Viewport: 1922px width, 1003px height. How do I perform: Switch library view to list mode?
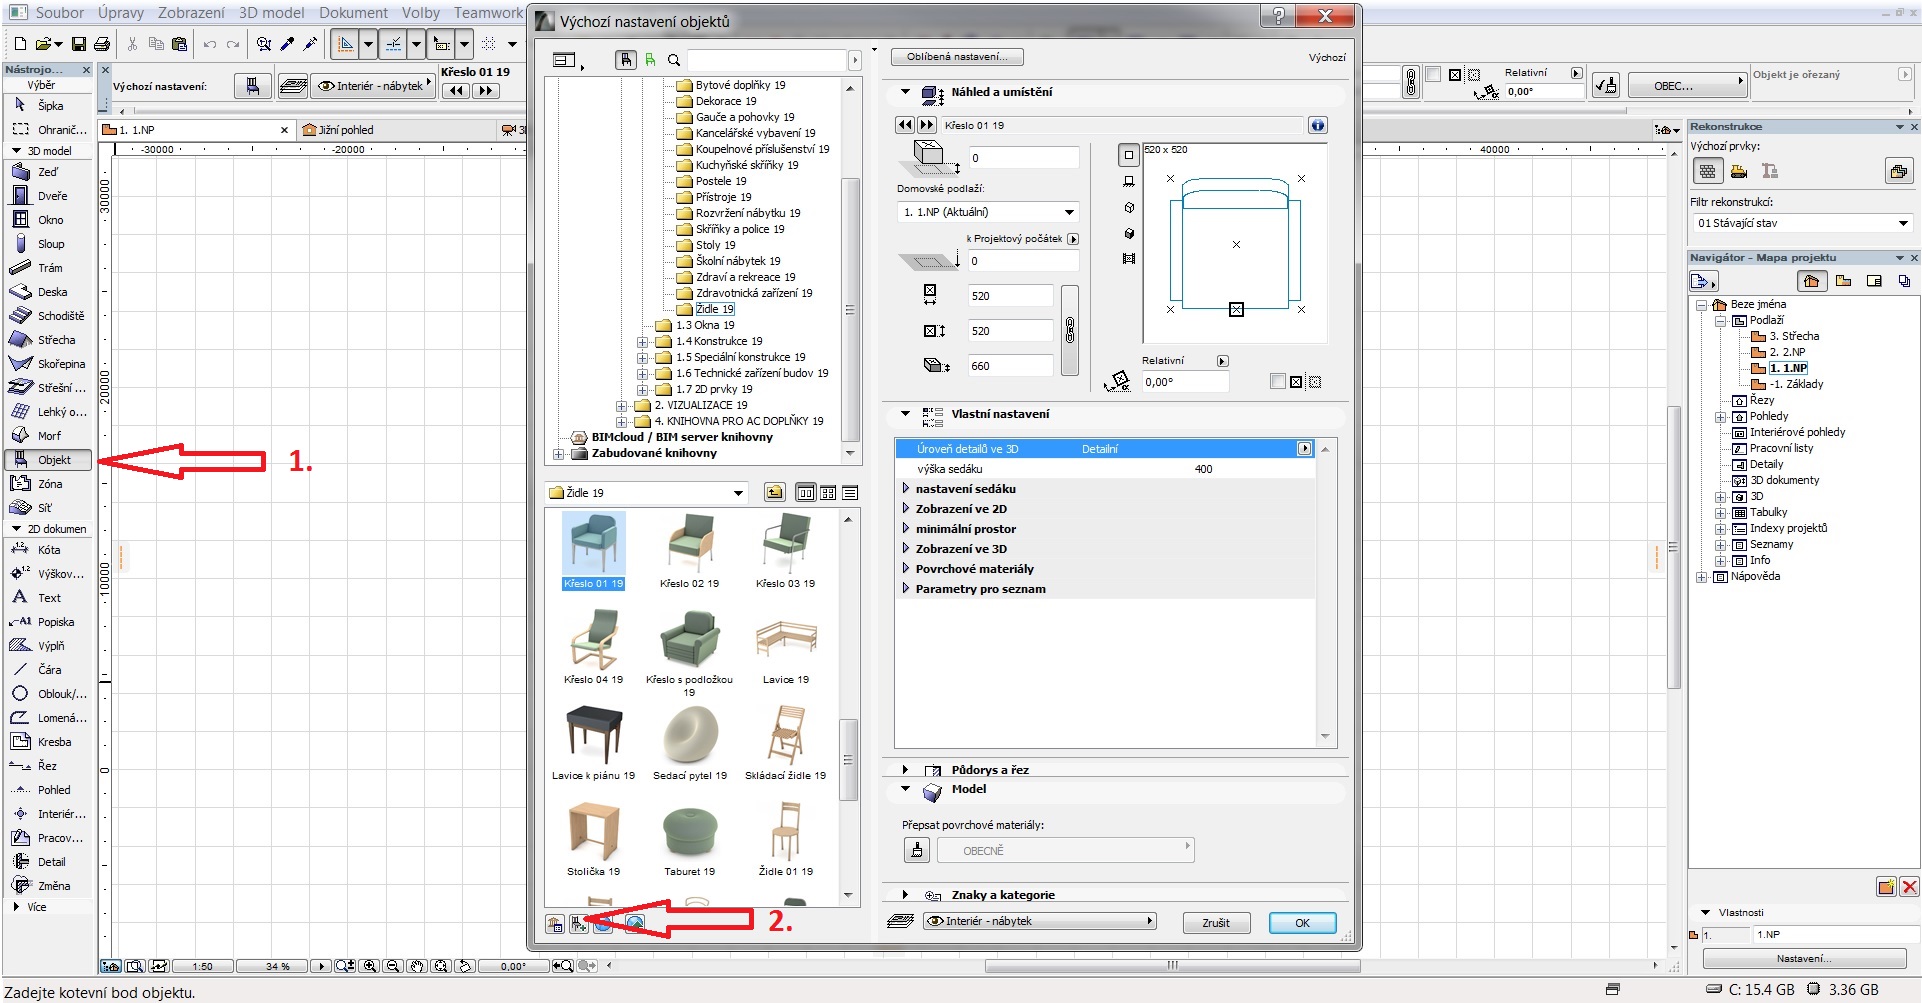point(850,493)
